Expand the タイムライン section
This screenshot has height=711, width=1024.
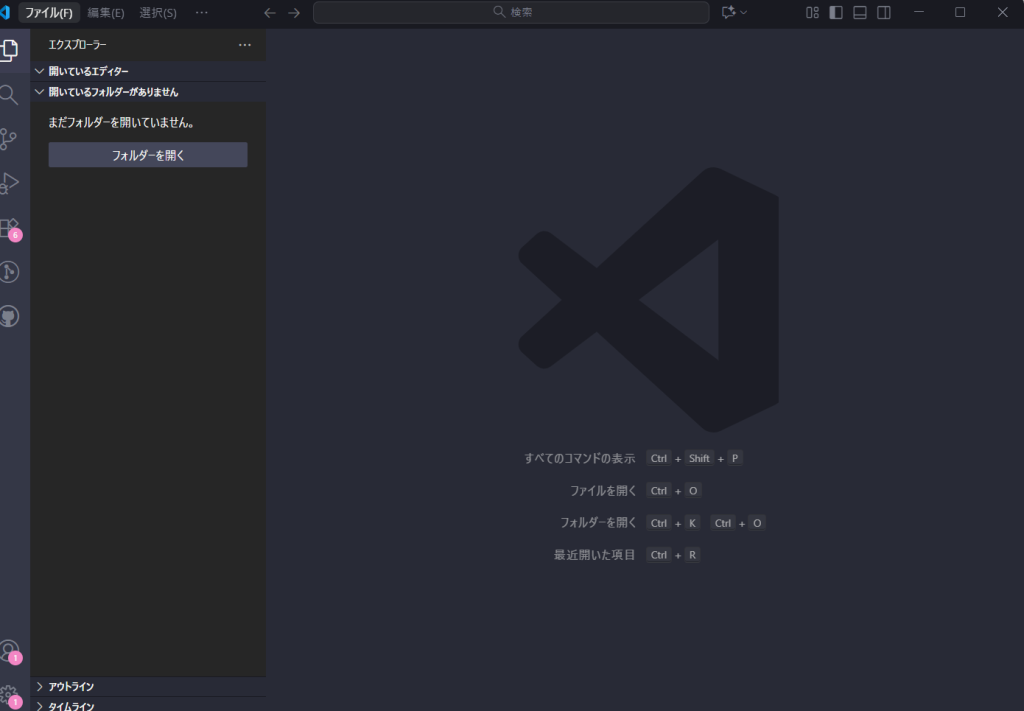pyautogui.click(x=71, y=706)
